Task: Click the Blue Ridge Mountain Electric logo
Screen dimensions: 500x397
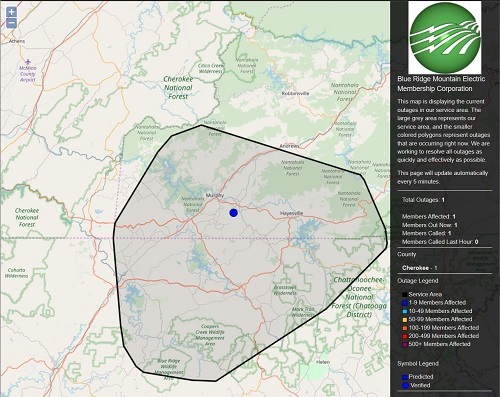Action: click(445, 37)
